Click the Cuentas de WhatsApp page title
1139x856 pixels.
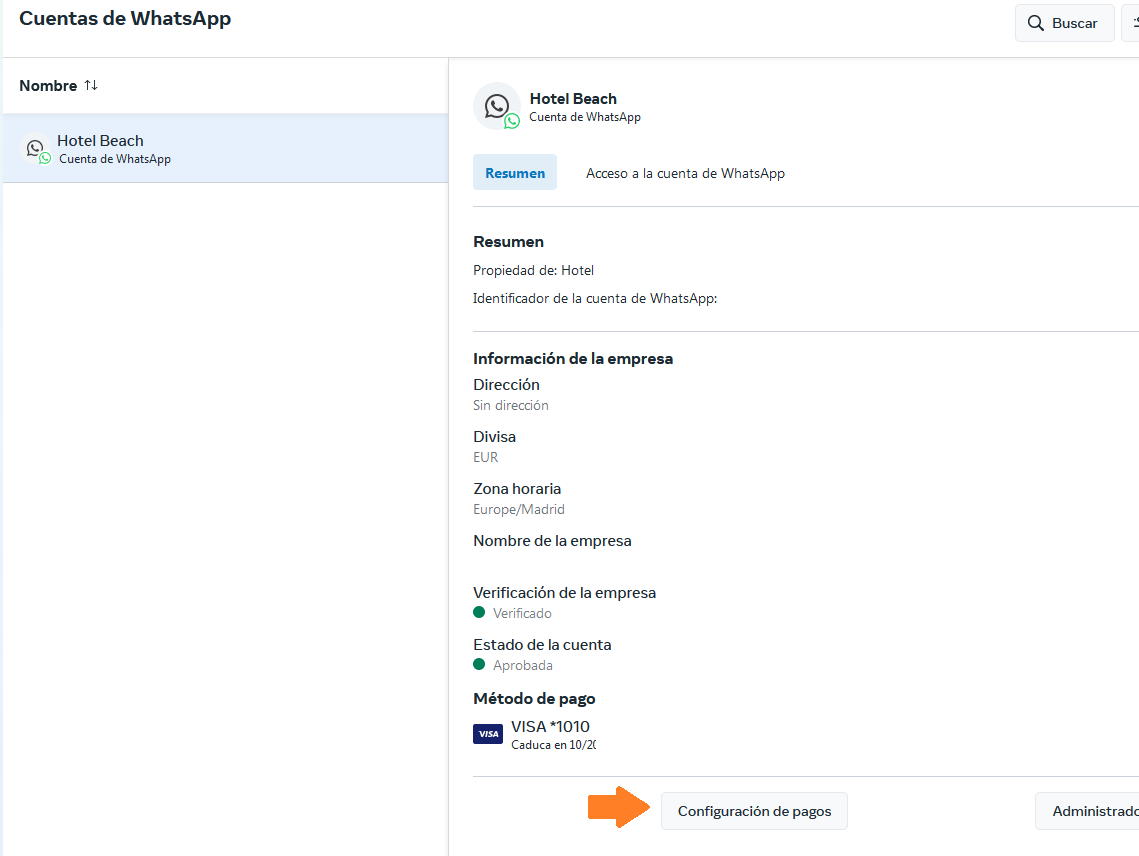(125, 19)
